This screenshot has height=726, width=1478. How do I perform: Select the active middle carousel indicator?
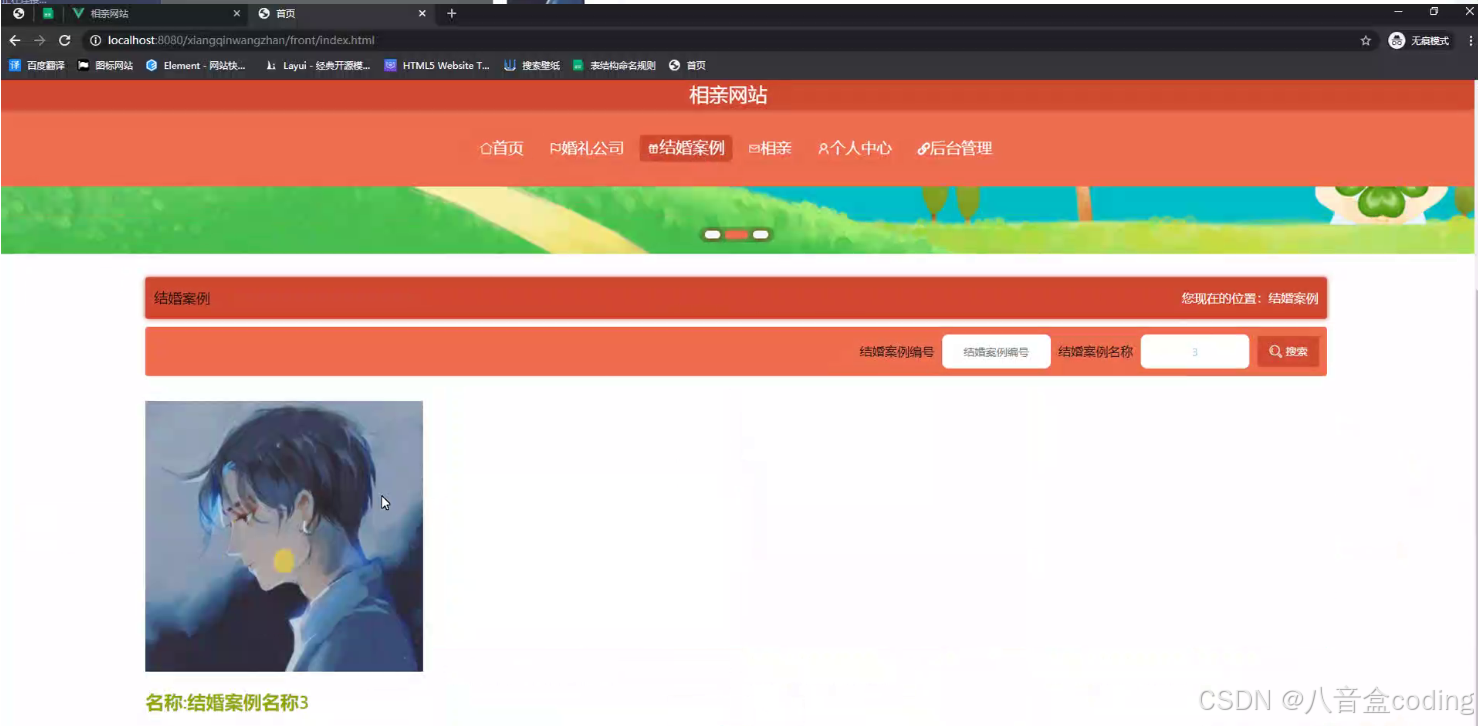(737, 235)
